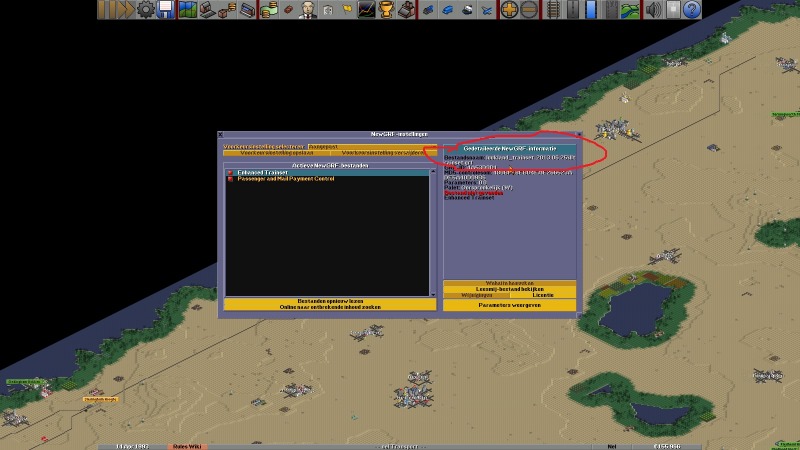
Task: Click the Licentie button
Action: click(543, 297)
